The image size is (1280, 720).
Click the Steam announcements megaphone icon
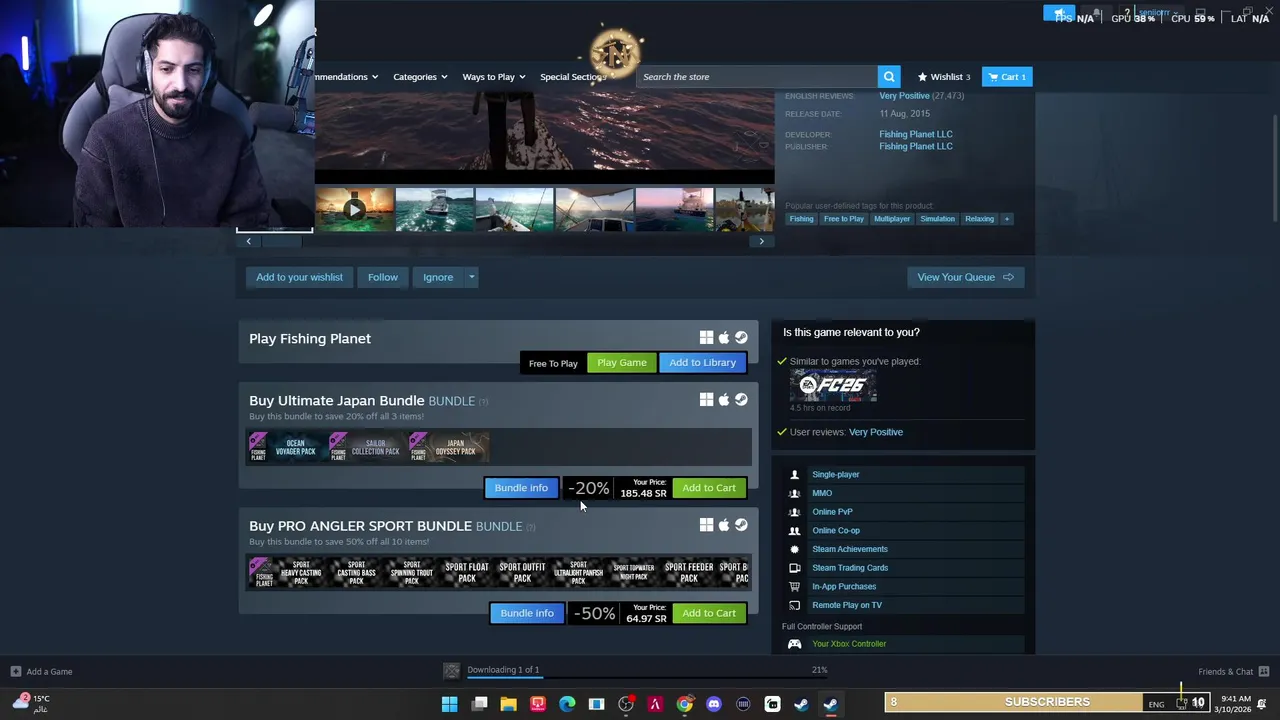pyautogui.click(x=1059, y=13)
